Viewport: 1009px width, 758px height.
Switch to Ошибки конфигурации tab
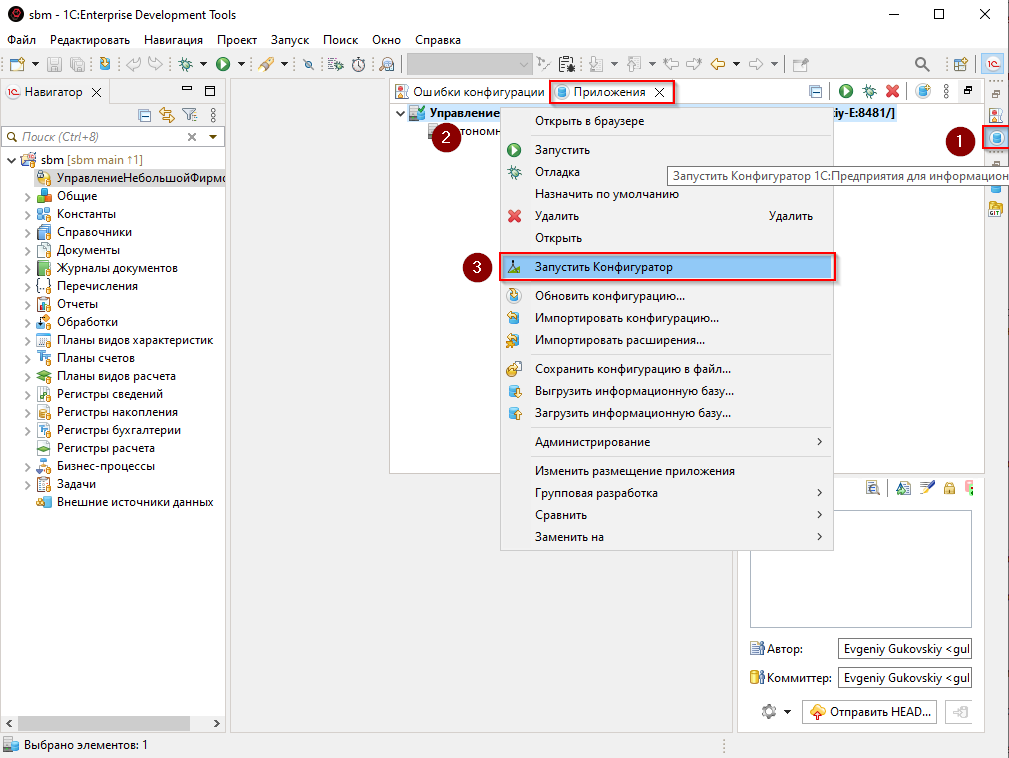(470, 92)
